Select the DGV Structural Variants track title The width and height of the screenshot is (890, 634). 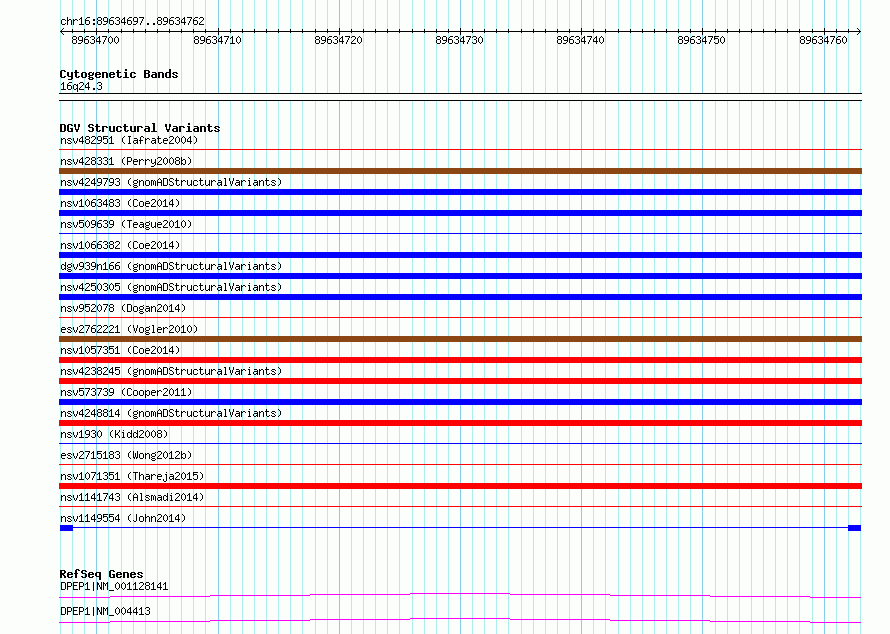pyautogui.click(x=140, y=128)
